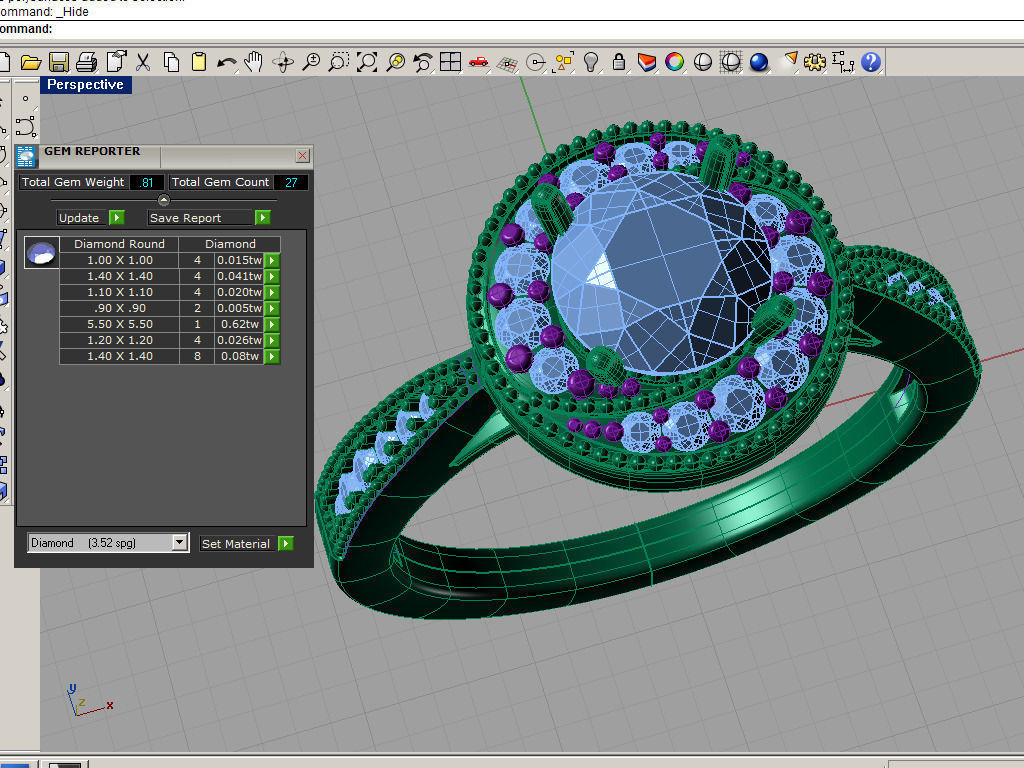This screenshot has width=1024, height=768.
Task: Click the spotlight cone icon
Action: click(790, 60)
